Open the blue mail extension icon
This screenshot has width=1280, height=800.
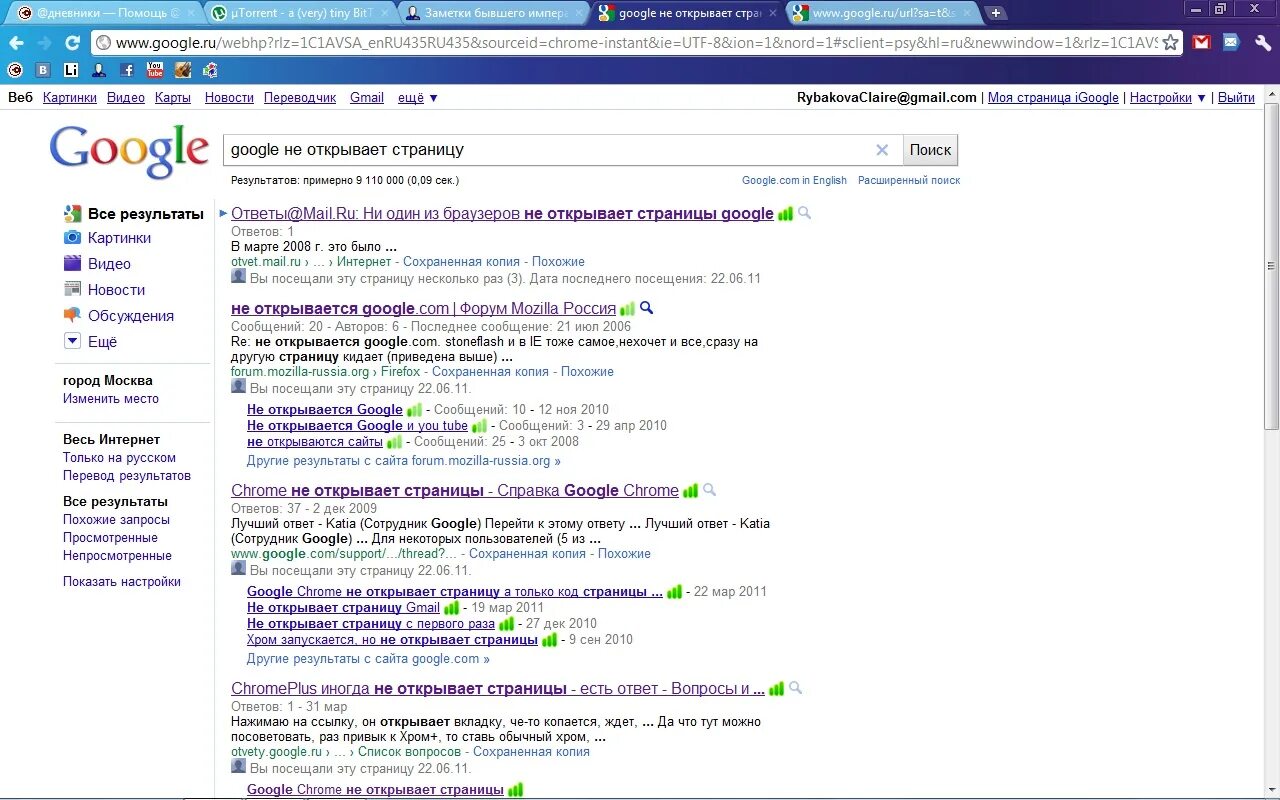tap(1231, 43)
